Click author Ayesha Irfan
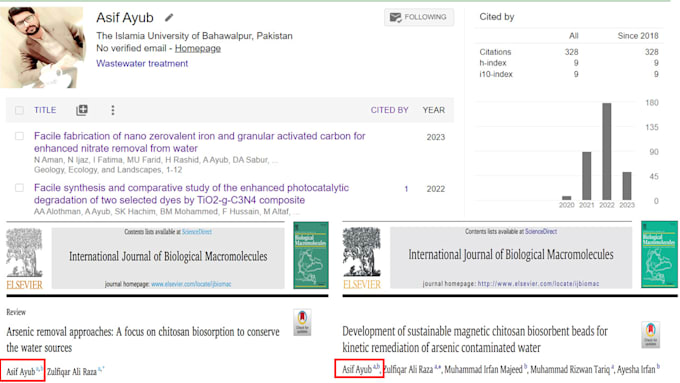This screenshot has width=680, height=383. pyautogui.click(x=636, y=370)
